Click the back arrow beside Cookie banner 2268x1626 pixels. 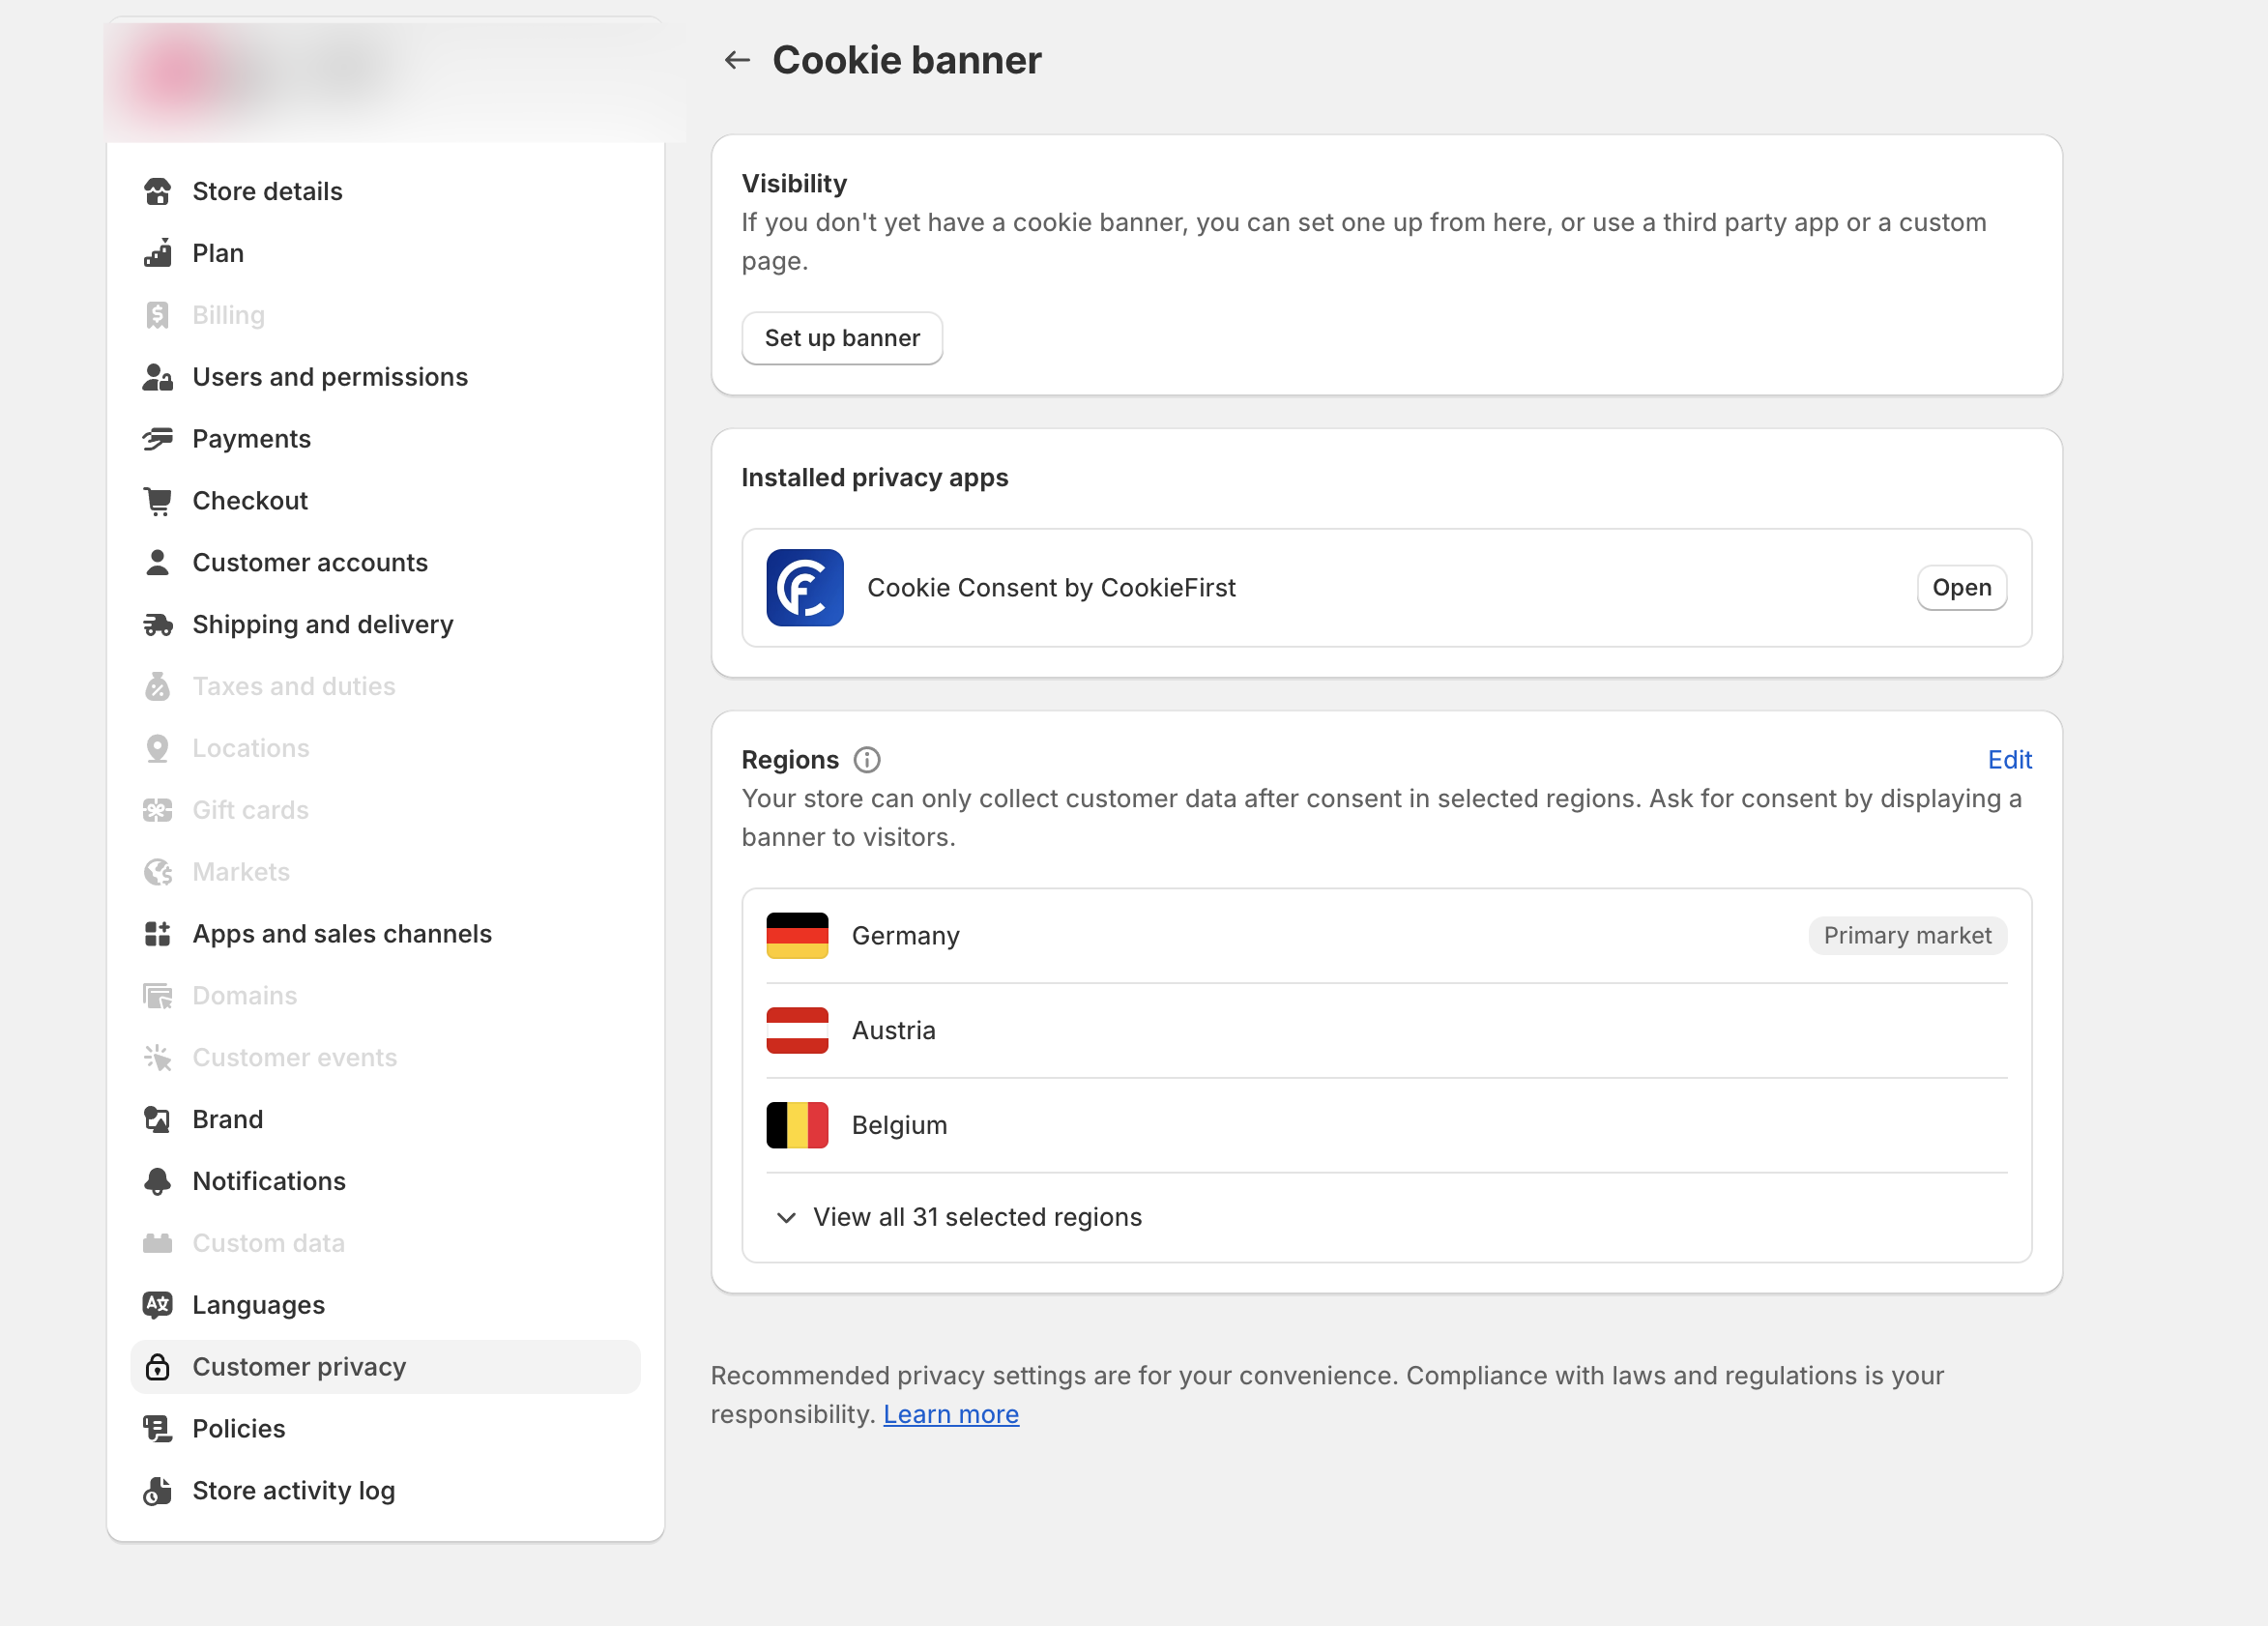coord(737,59)
